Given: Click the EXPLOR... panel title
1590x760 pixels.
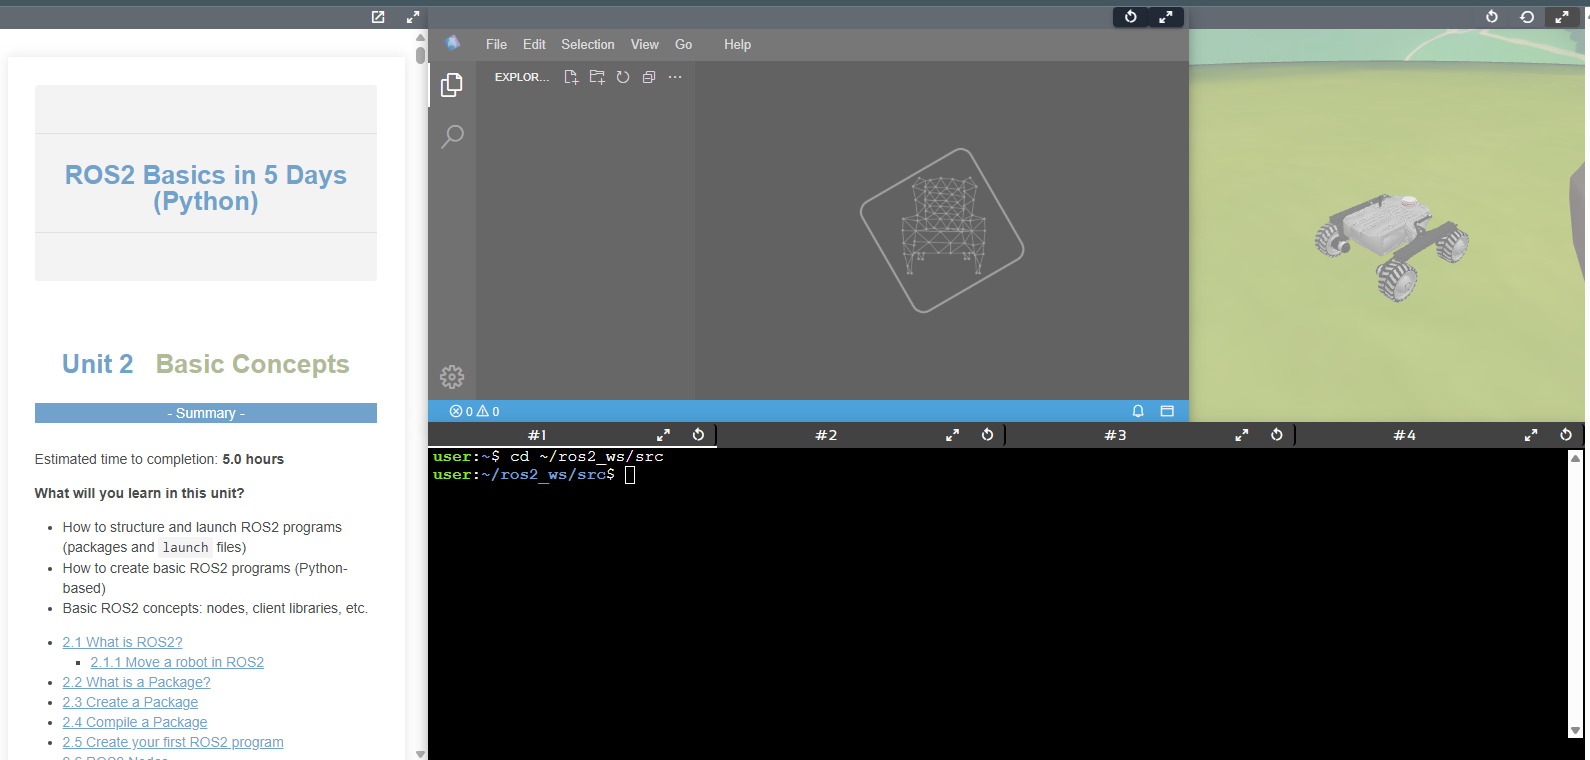Looking at the screenshot, I should [521, 77].
